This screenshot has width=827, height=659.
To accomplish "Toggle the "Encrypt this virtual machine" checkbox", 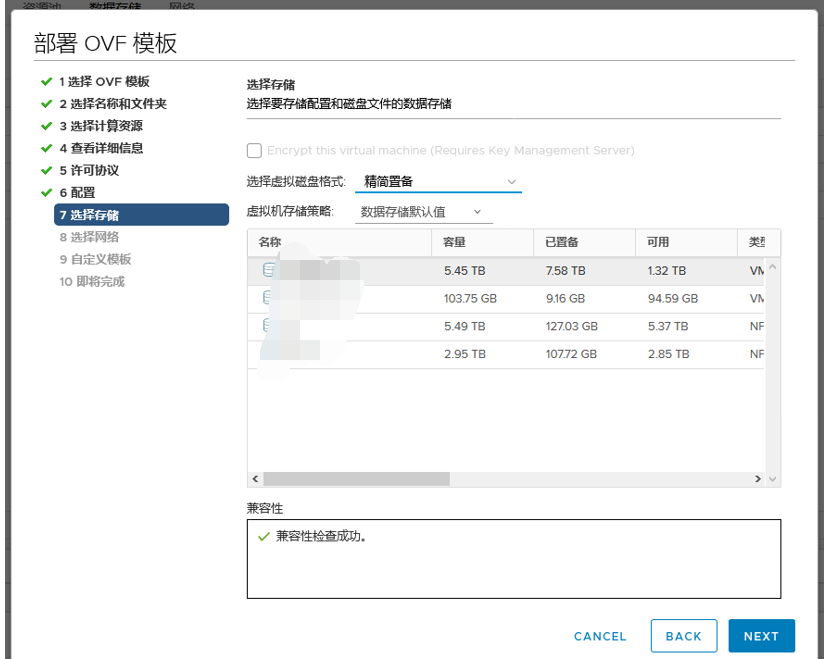I will [254, 150].
